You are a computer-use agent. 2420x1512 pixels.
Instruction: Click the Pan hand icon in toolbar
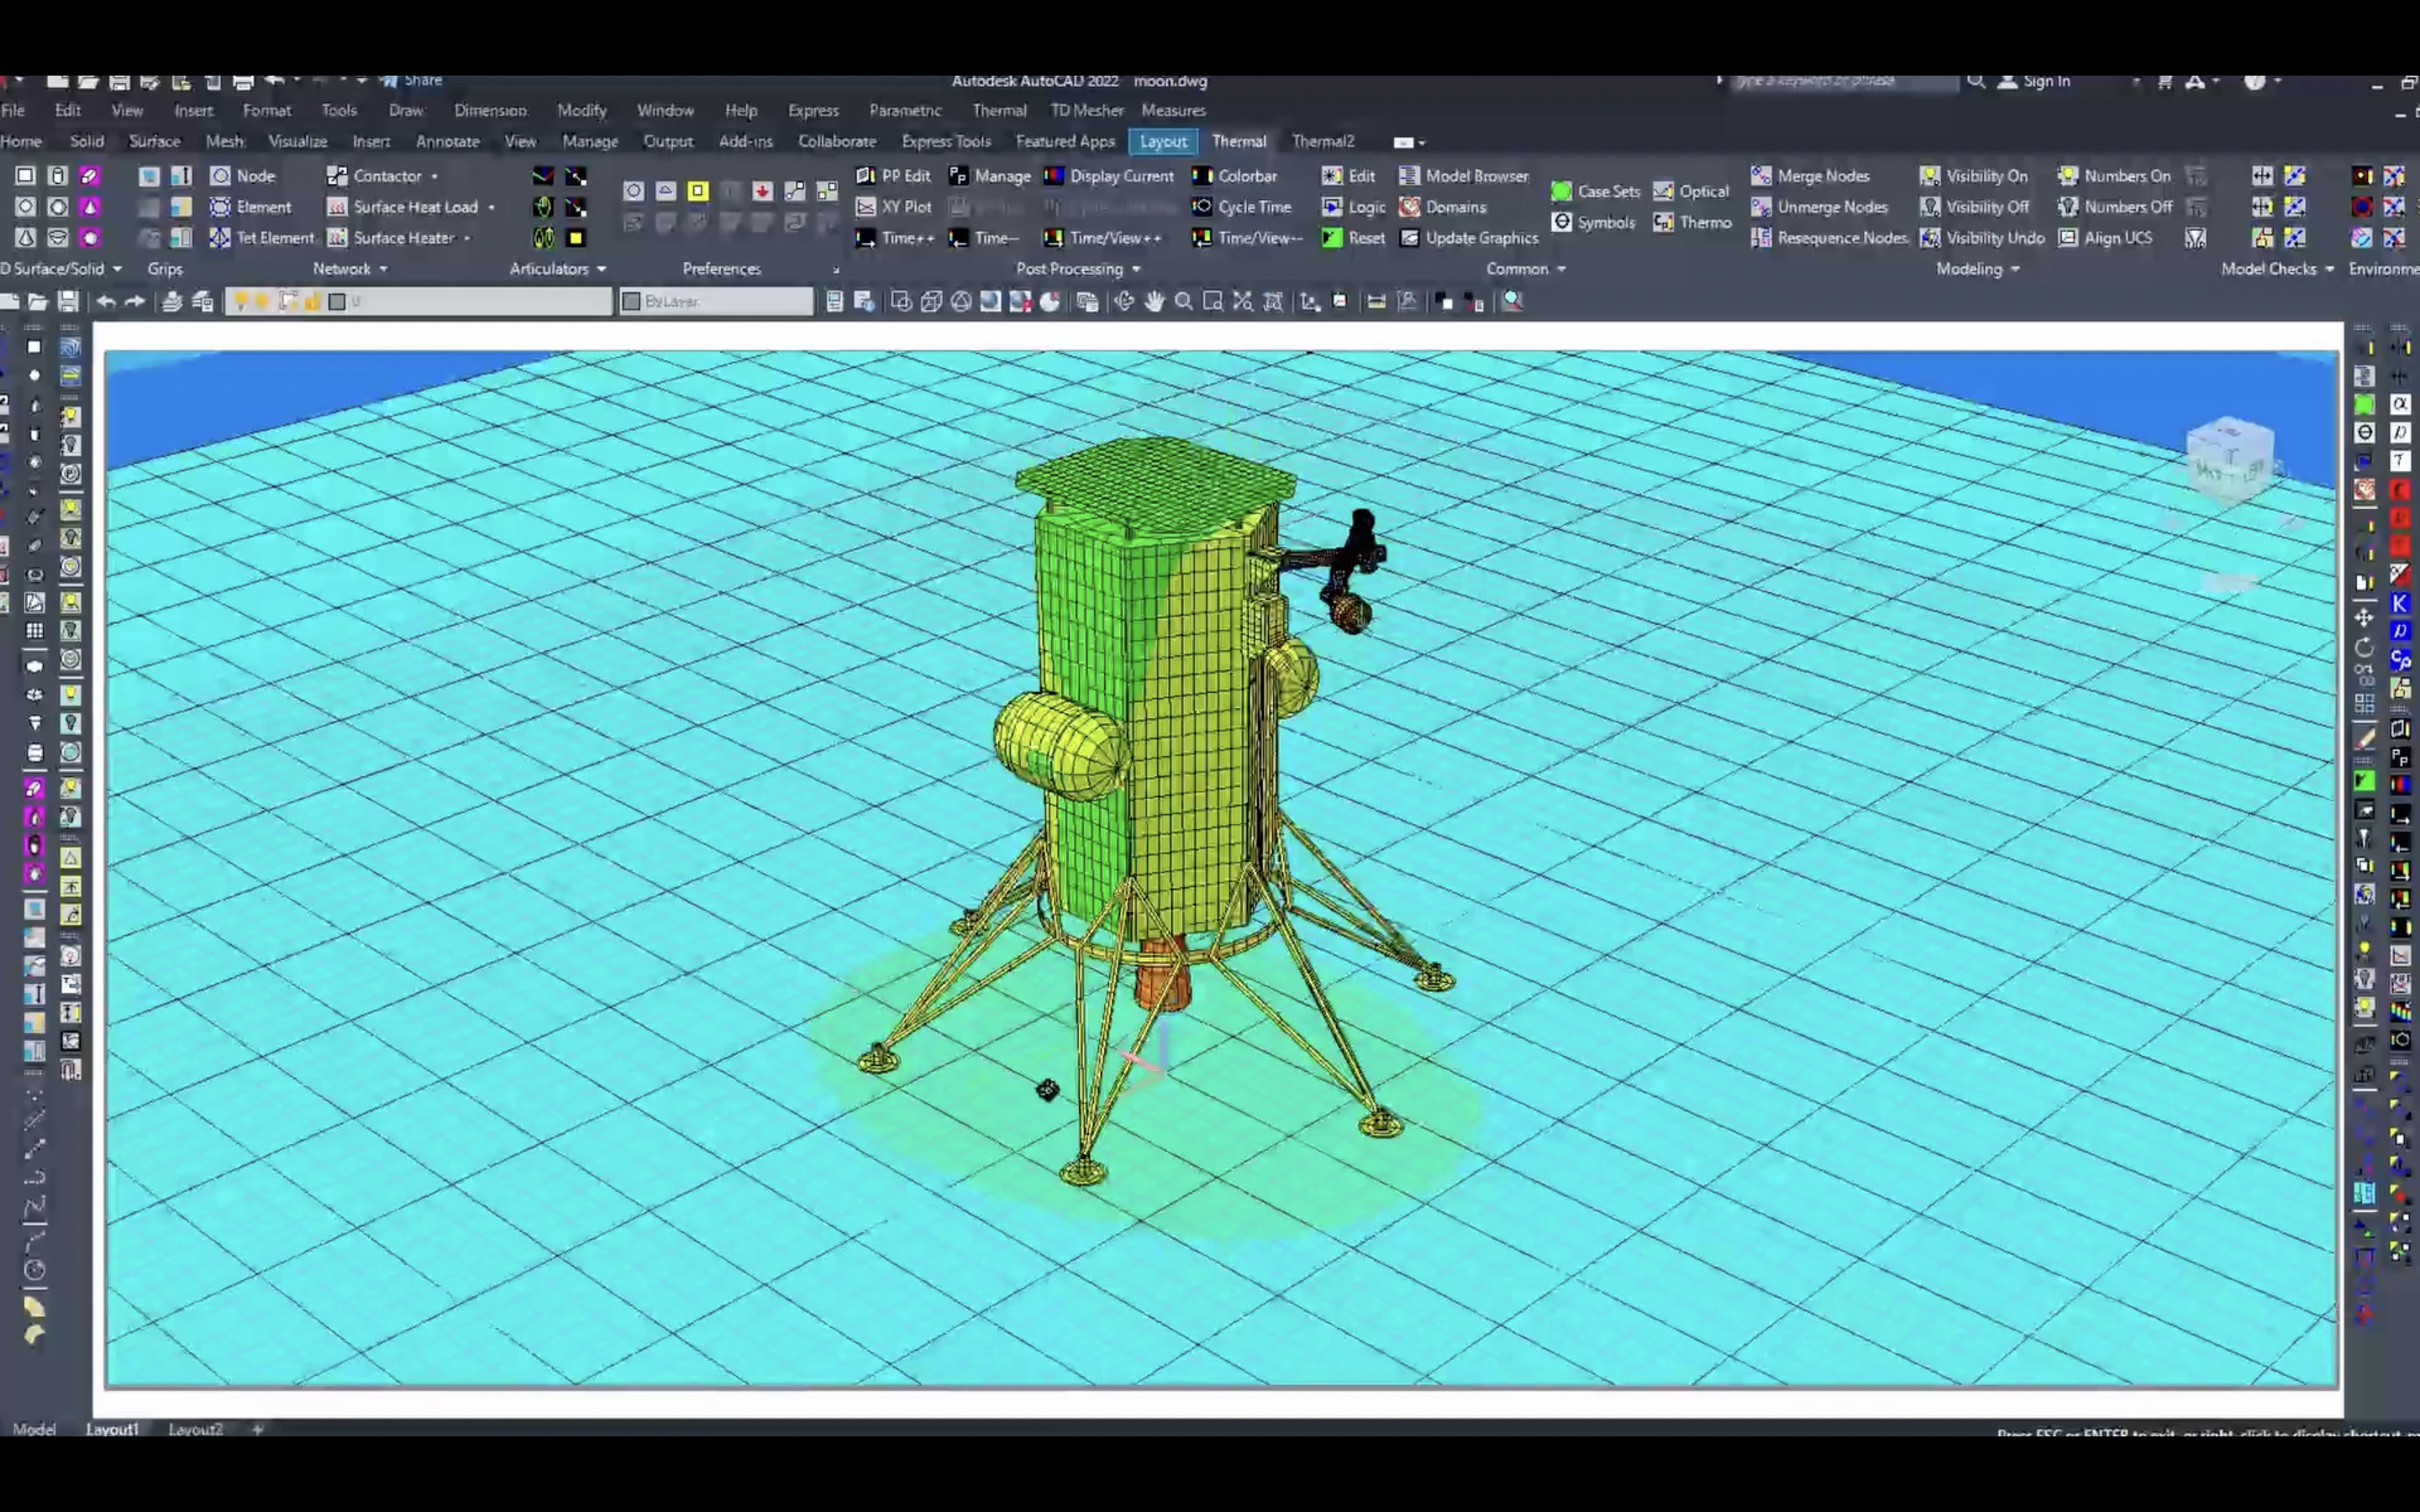(x=1154, y=301)
